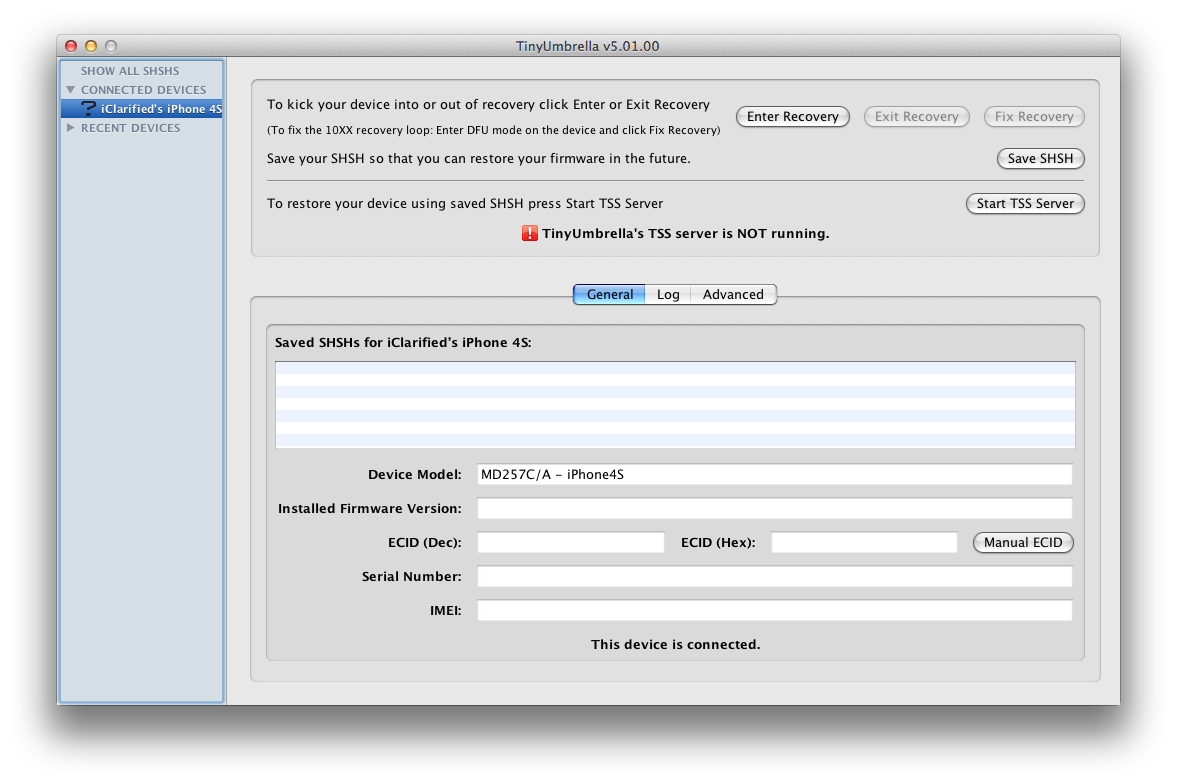Click inside the Saved SHSHs list
The height and width of the screenshot is (784, 1177).
pos(675,405)
